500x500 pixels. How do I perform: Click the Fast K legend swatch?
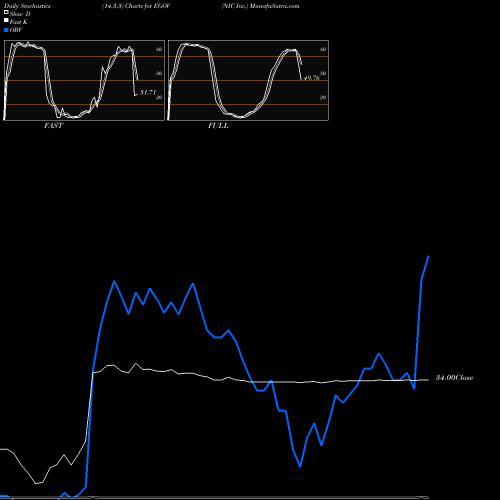point(6,21)
